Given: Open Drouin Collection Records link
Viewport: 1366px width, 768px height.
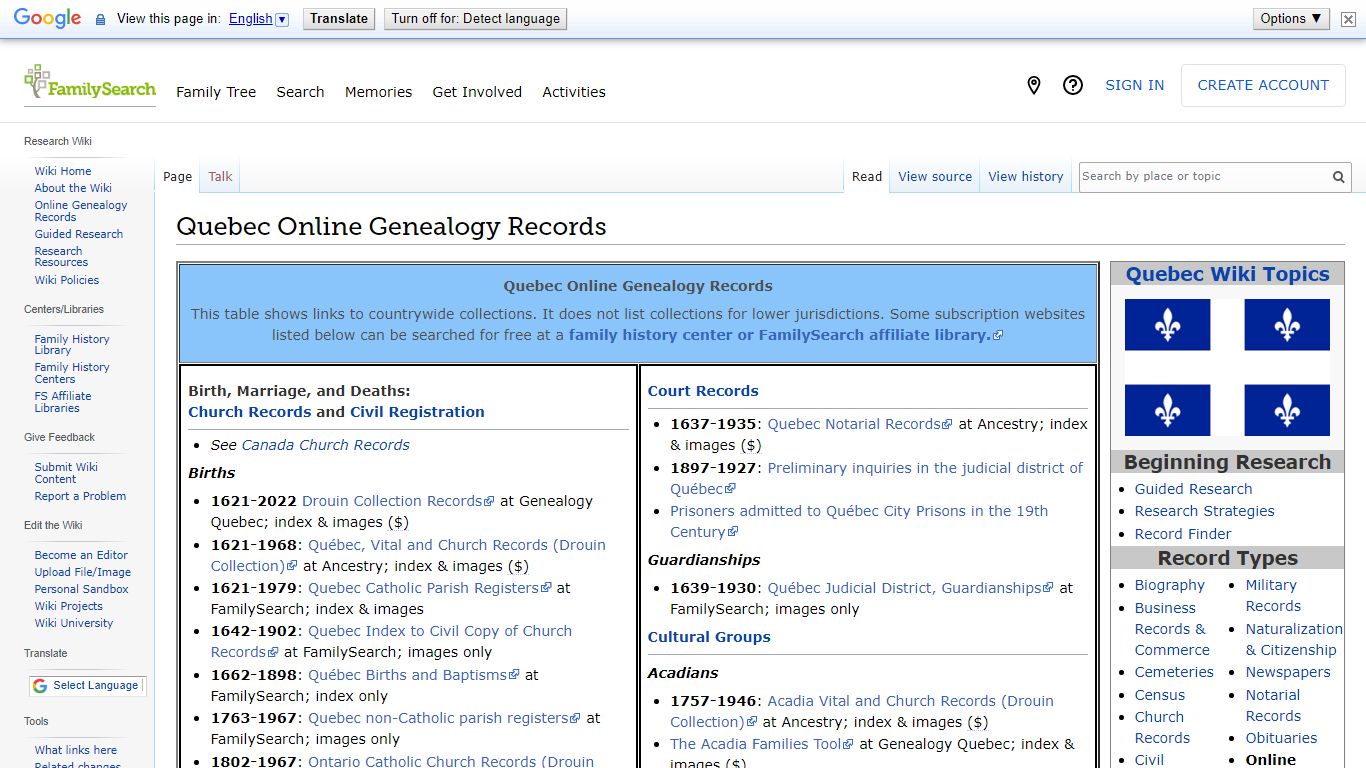Looking at the screenshot, I should (398, 501).
